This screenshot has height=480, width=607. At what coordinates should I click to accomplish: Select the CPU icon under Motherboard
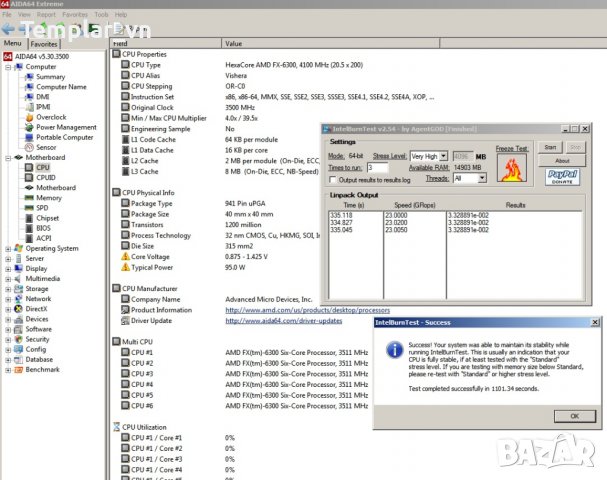coord(29,167)
